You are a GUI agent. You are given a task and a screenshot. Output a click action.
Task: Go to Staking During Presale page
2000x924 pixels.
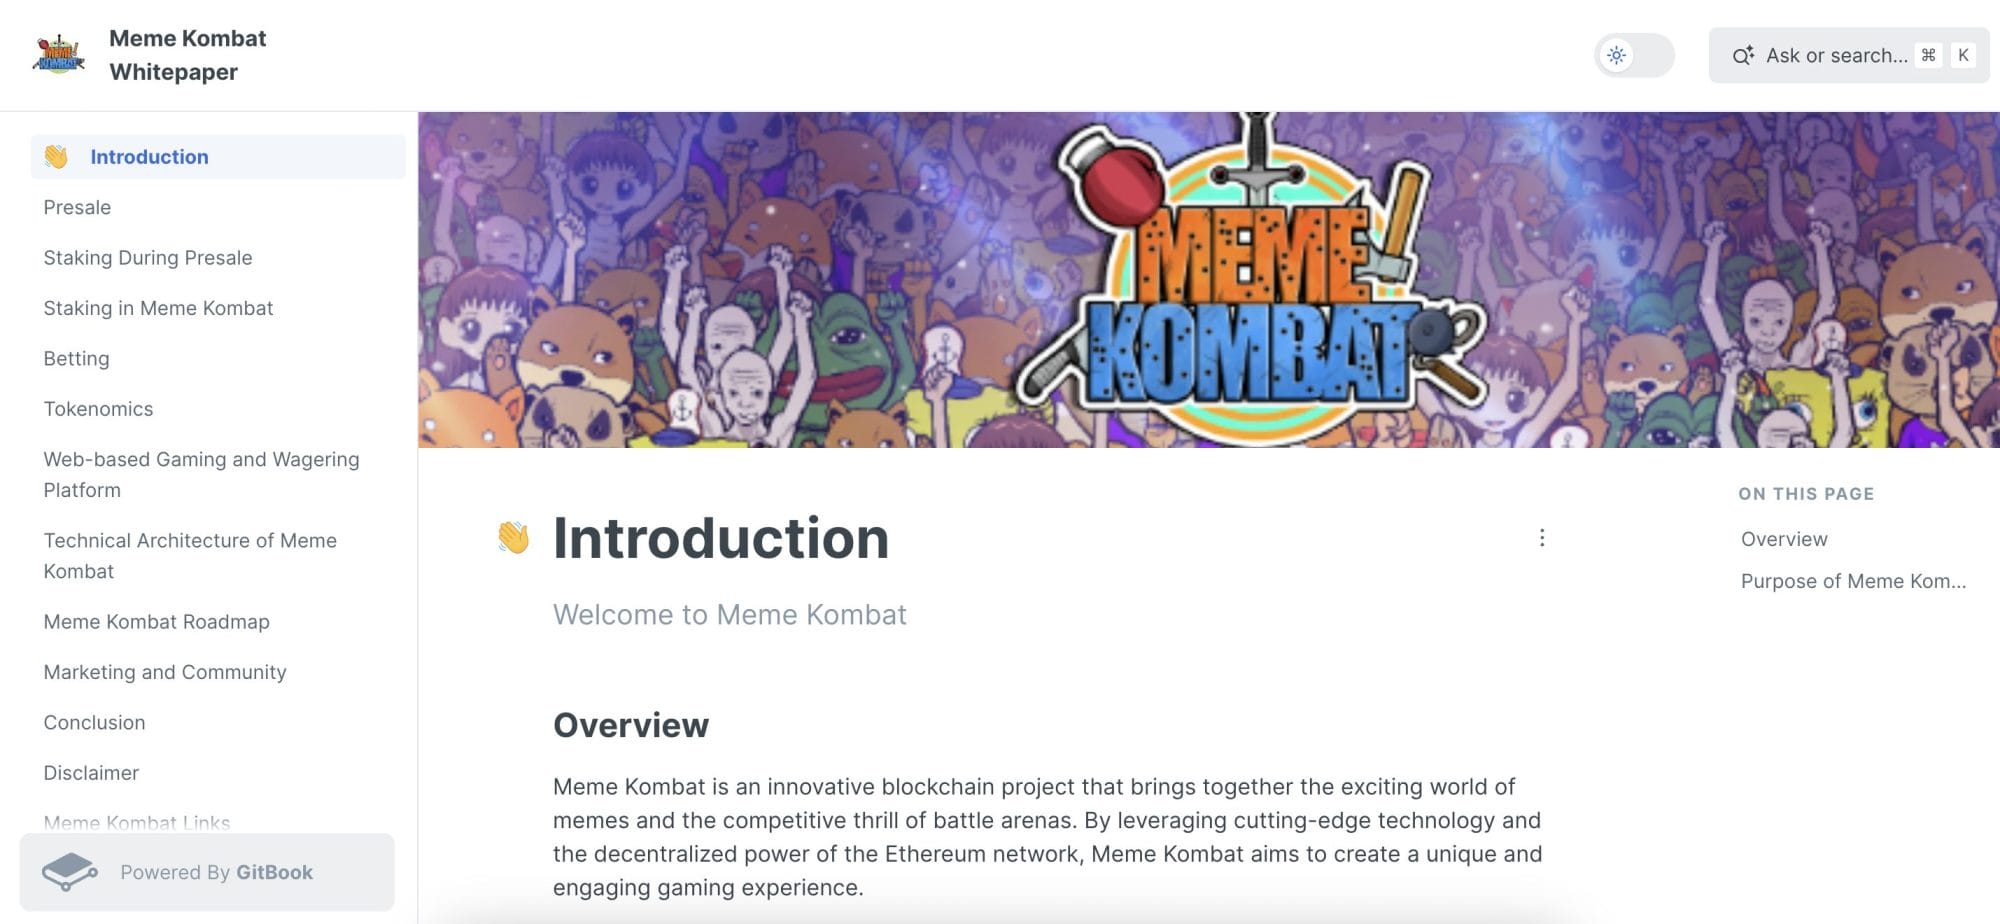[148, 258]
